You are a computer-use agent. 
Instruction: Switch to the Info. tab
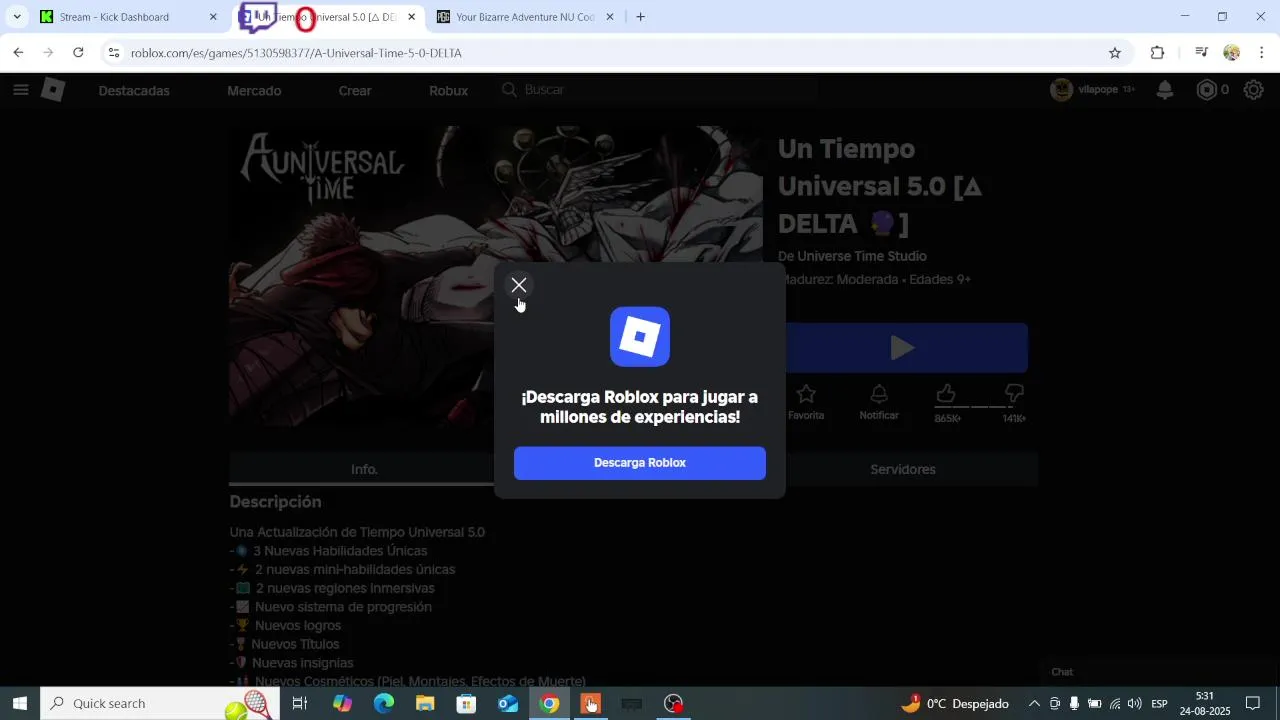[364, 469]
